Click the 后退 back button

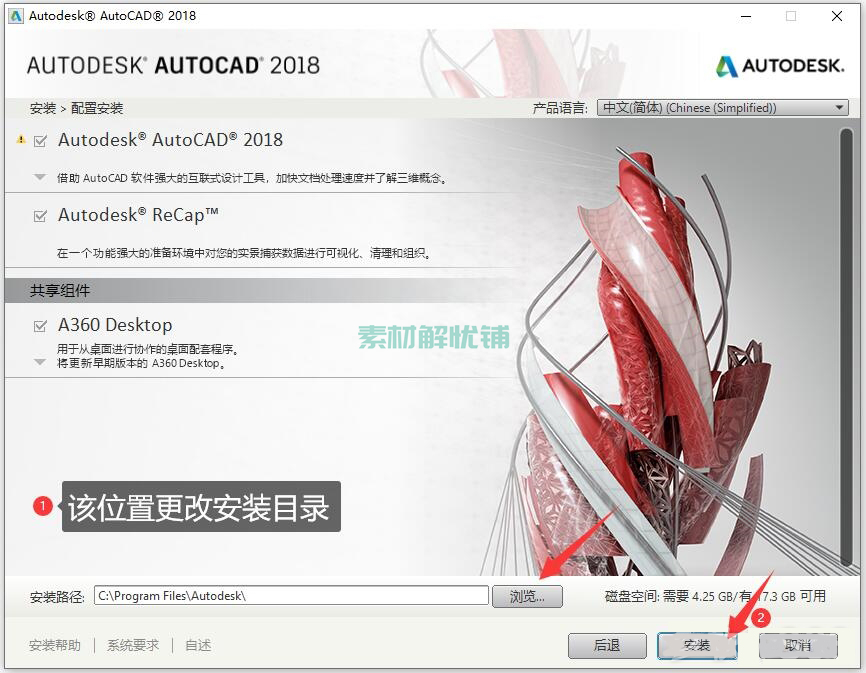click(x=607, y=645)
